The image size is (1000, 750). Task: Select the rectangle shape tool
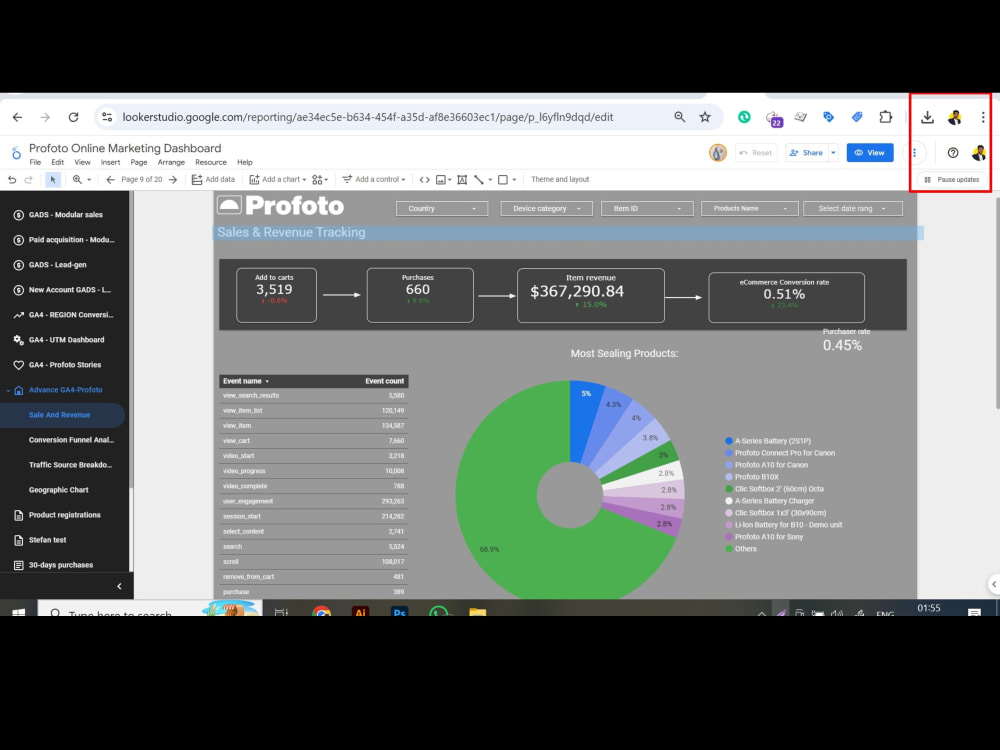pos(503,180)
